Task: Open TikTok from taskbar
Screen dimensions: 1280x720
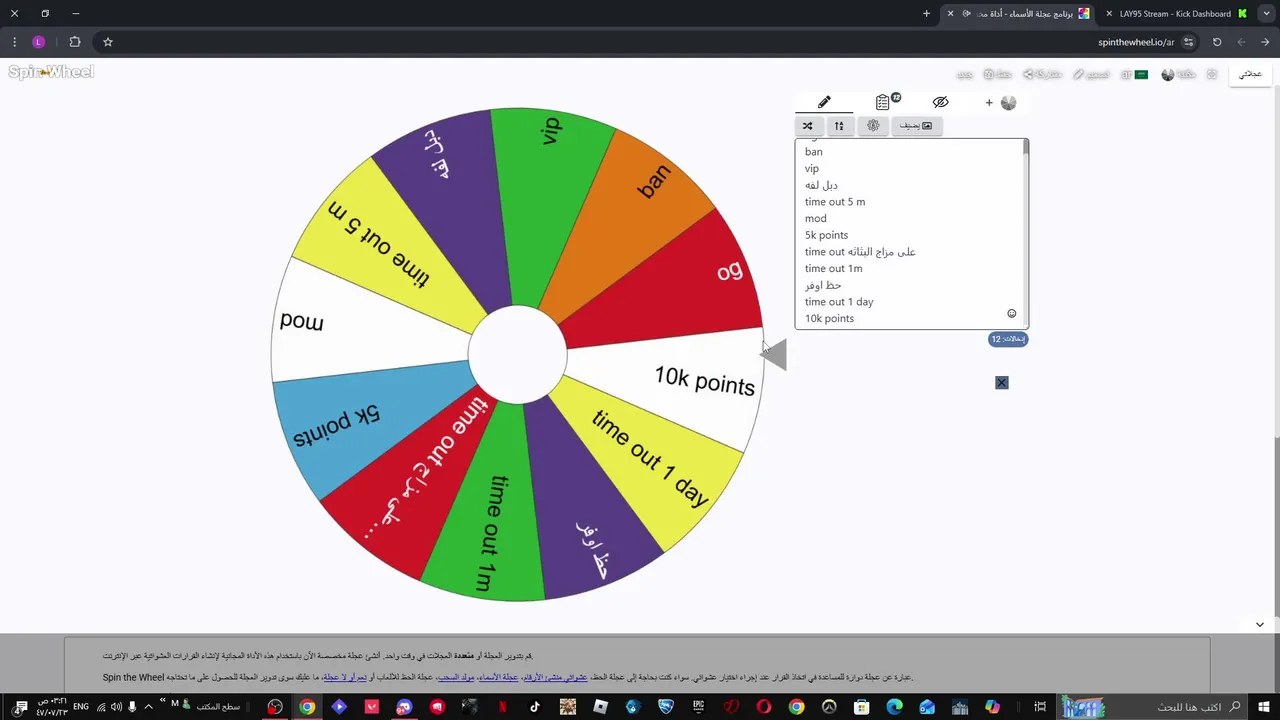Action: [x=535, y=707]
